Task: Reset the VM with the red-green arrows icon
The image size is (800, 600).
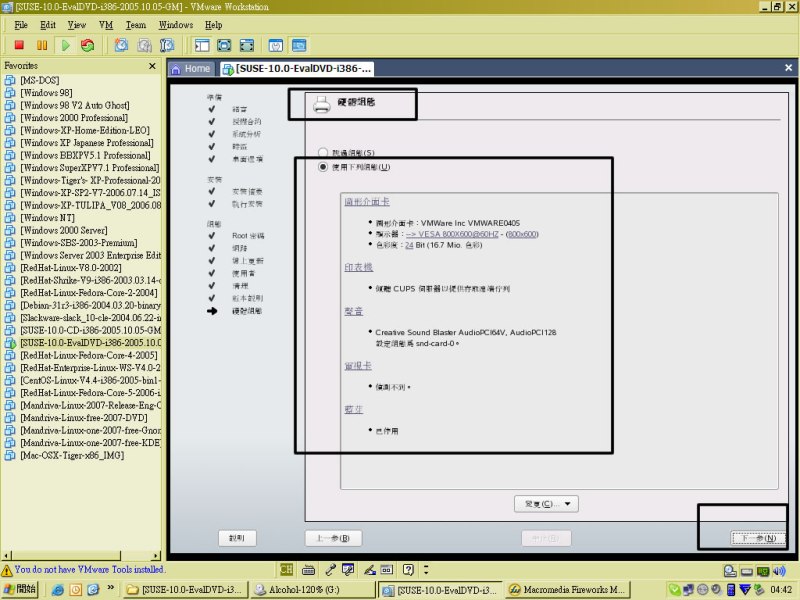Action: tap(88, 45)
